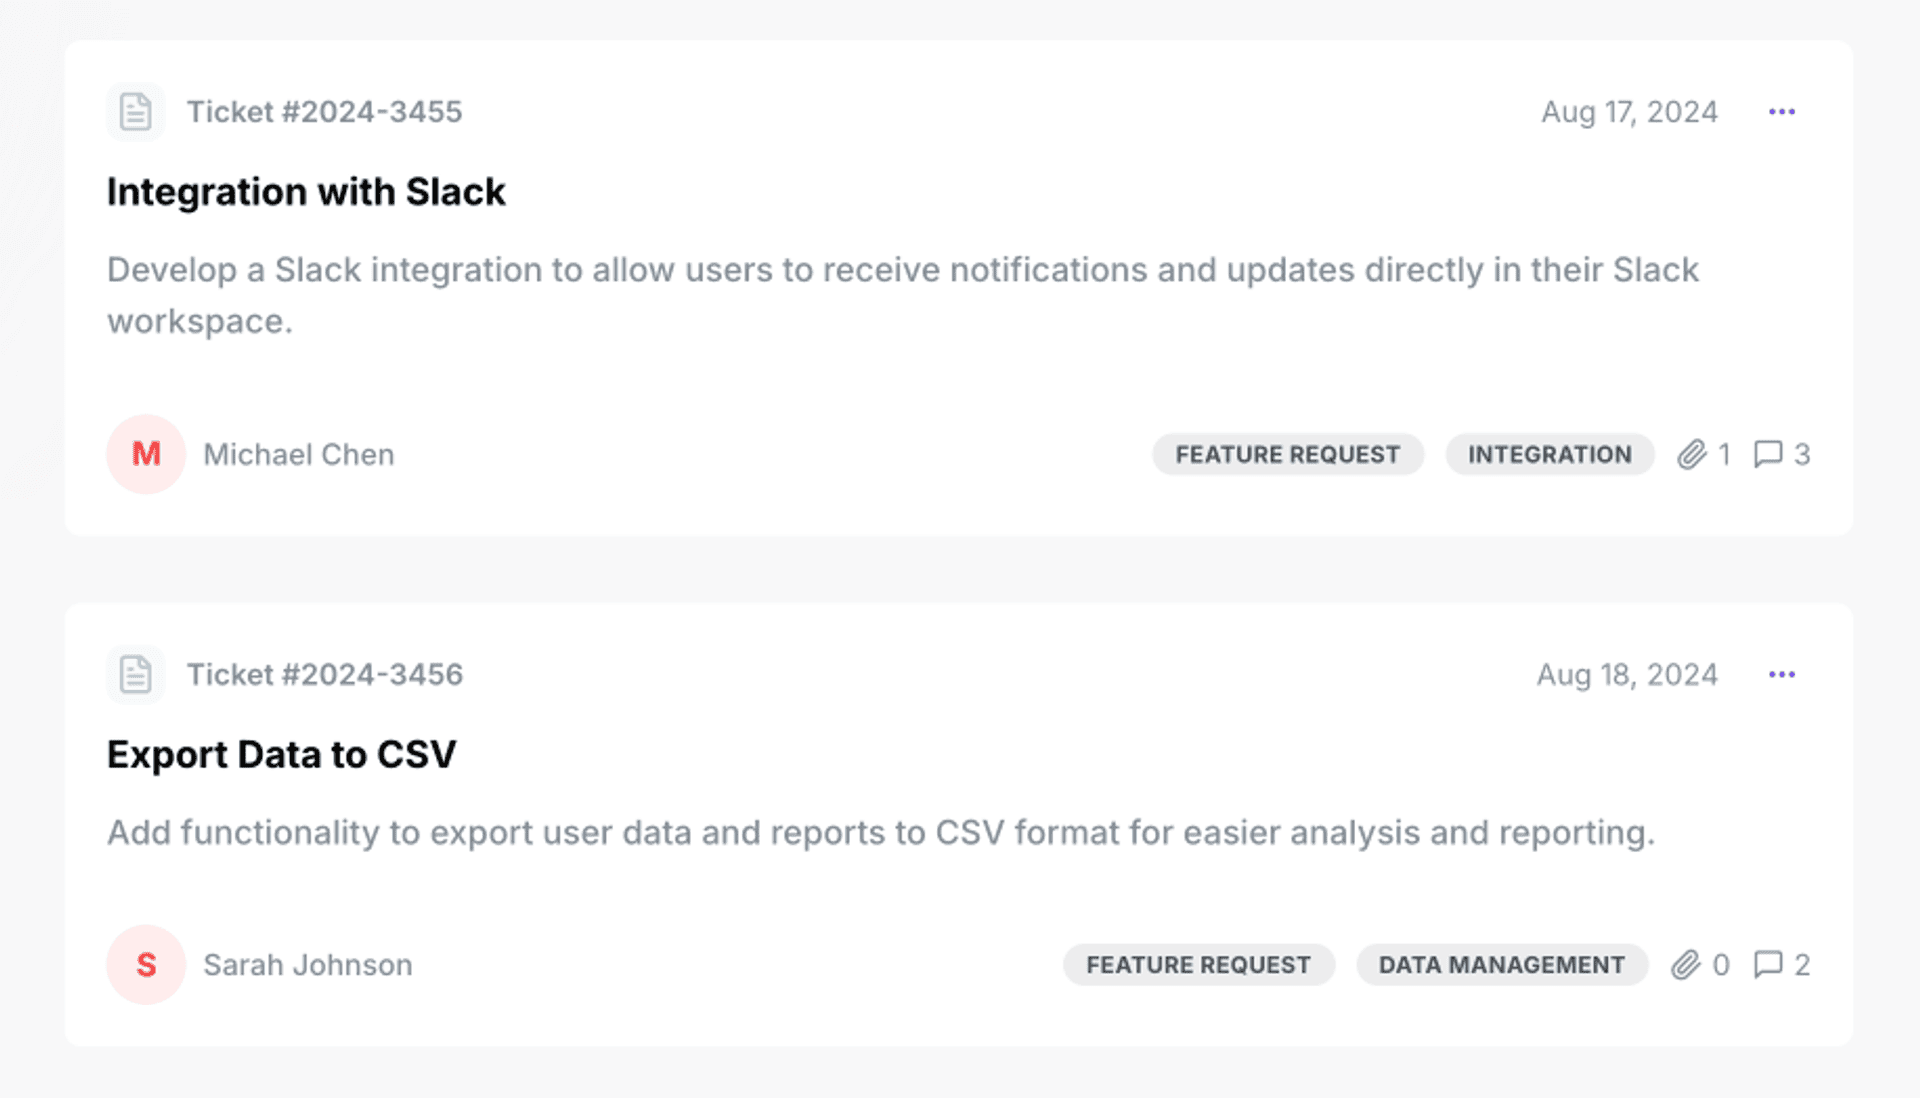Click the comment icon on Ticket #2024-3456
1920x1098 pixels.
(x=1767, y=965)
